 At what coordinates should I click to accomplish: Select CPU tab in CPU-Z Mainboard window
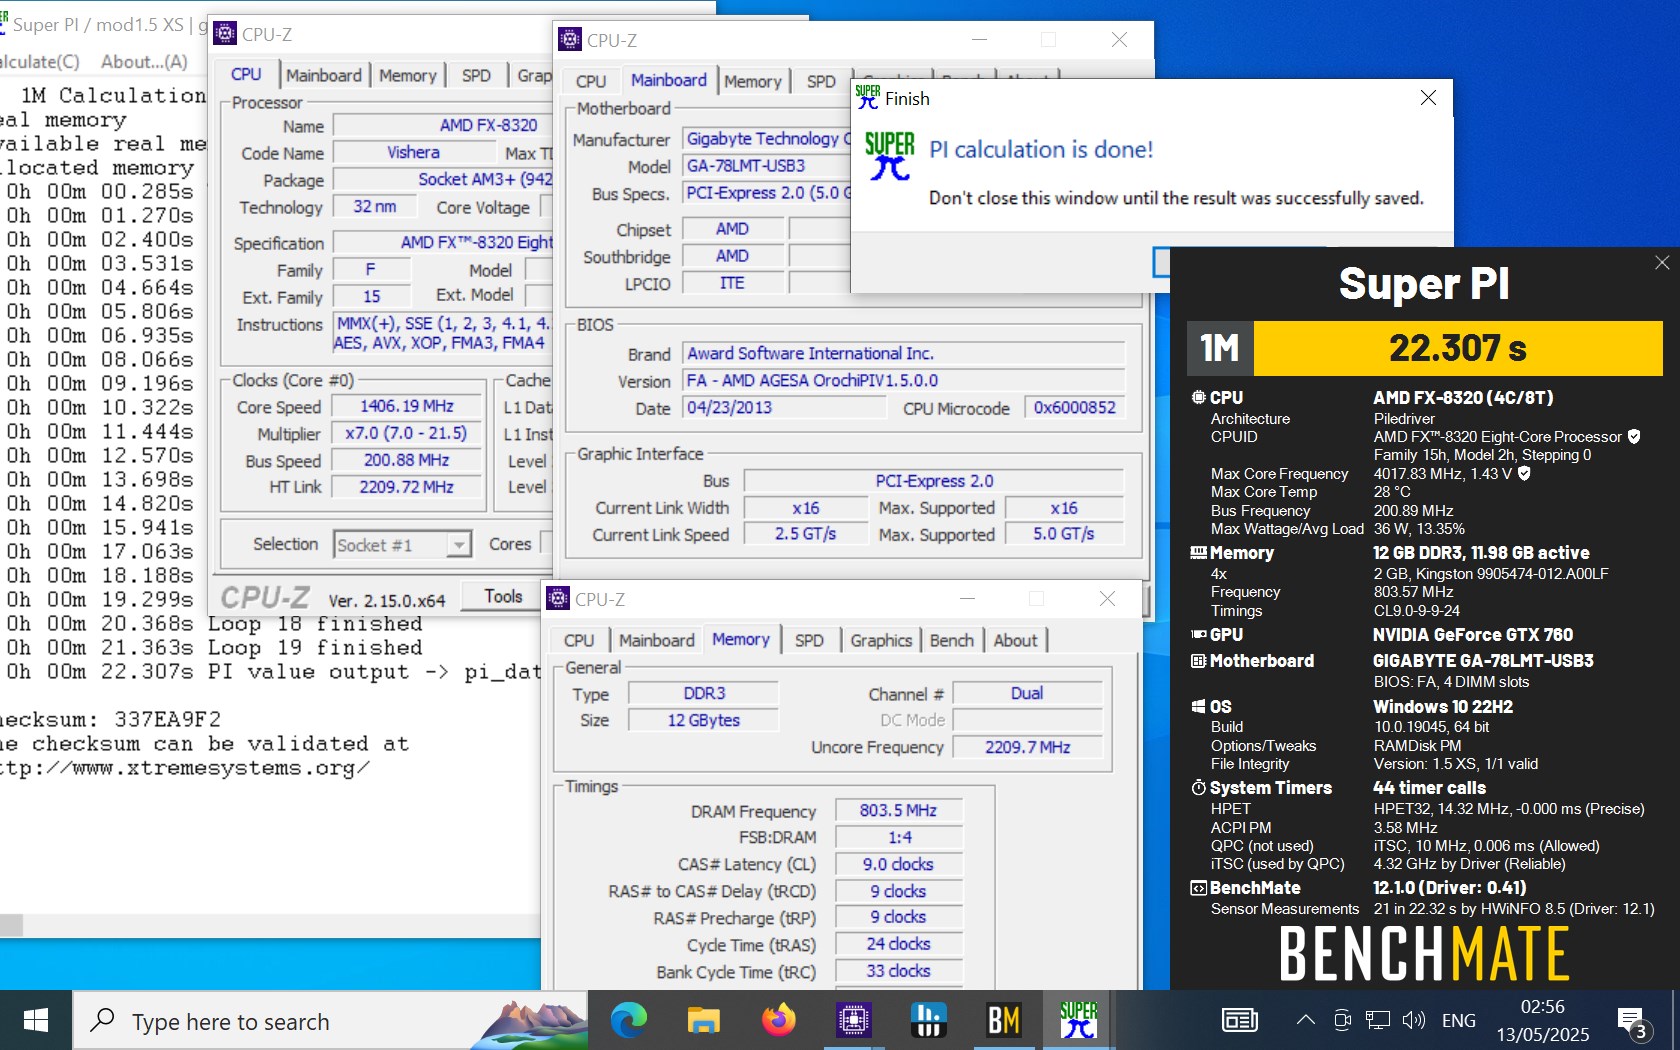(590, 81)
